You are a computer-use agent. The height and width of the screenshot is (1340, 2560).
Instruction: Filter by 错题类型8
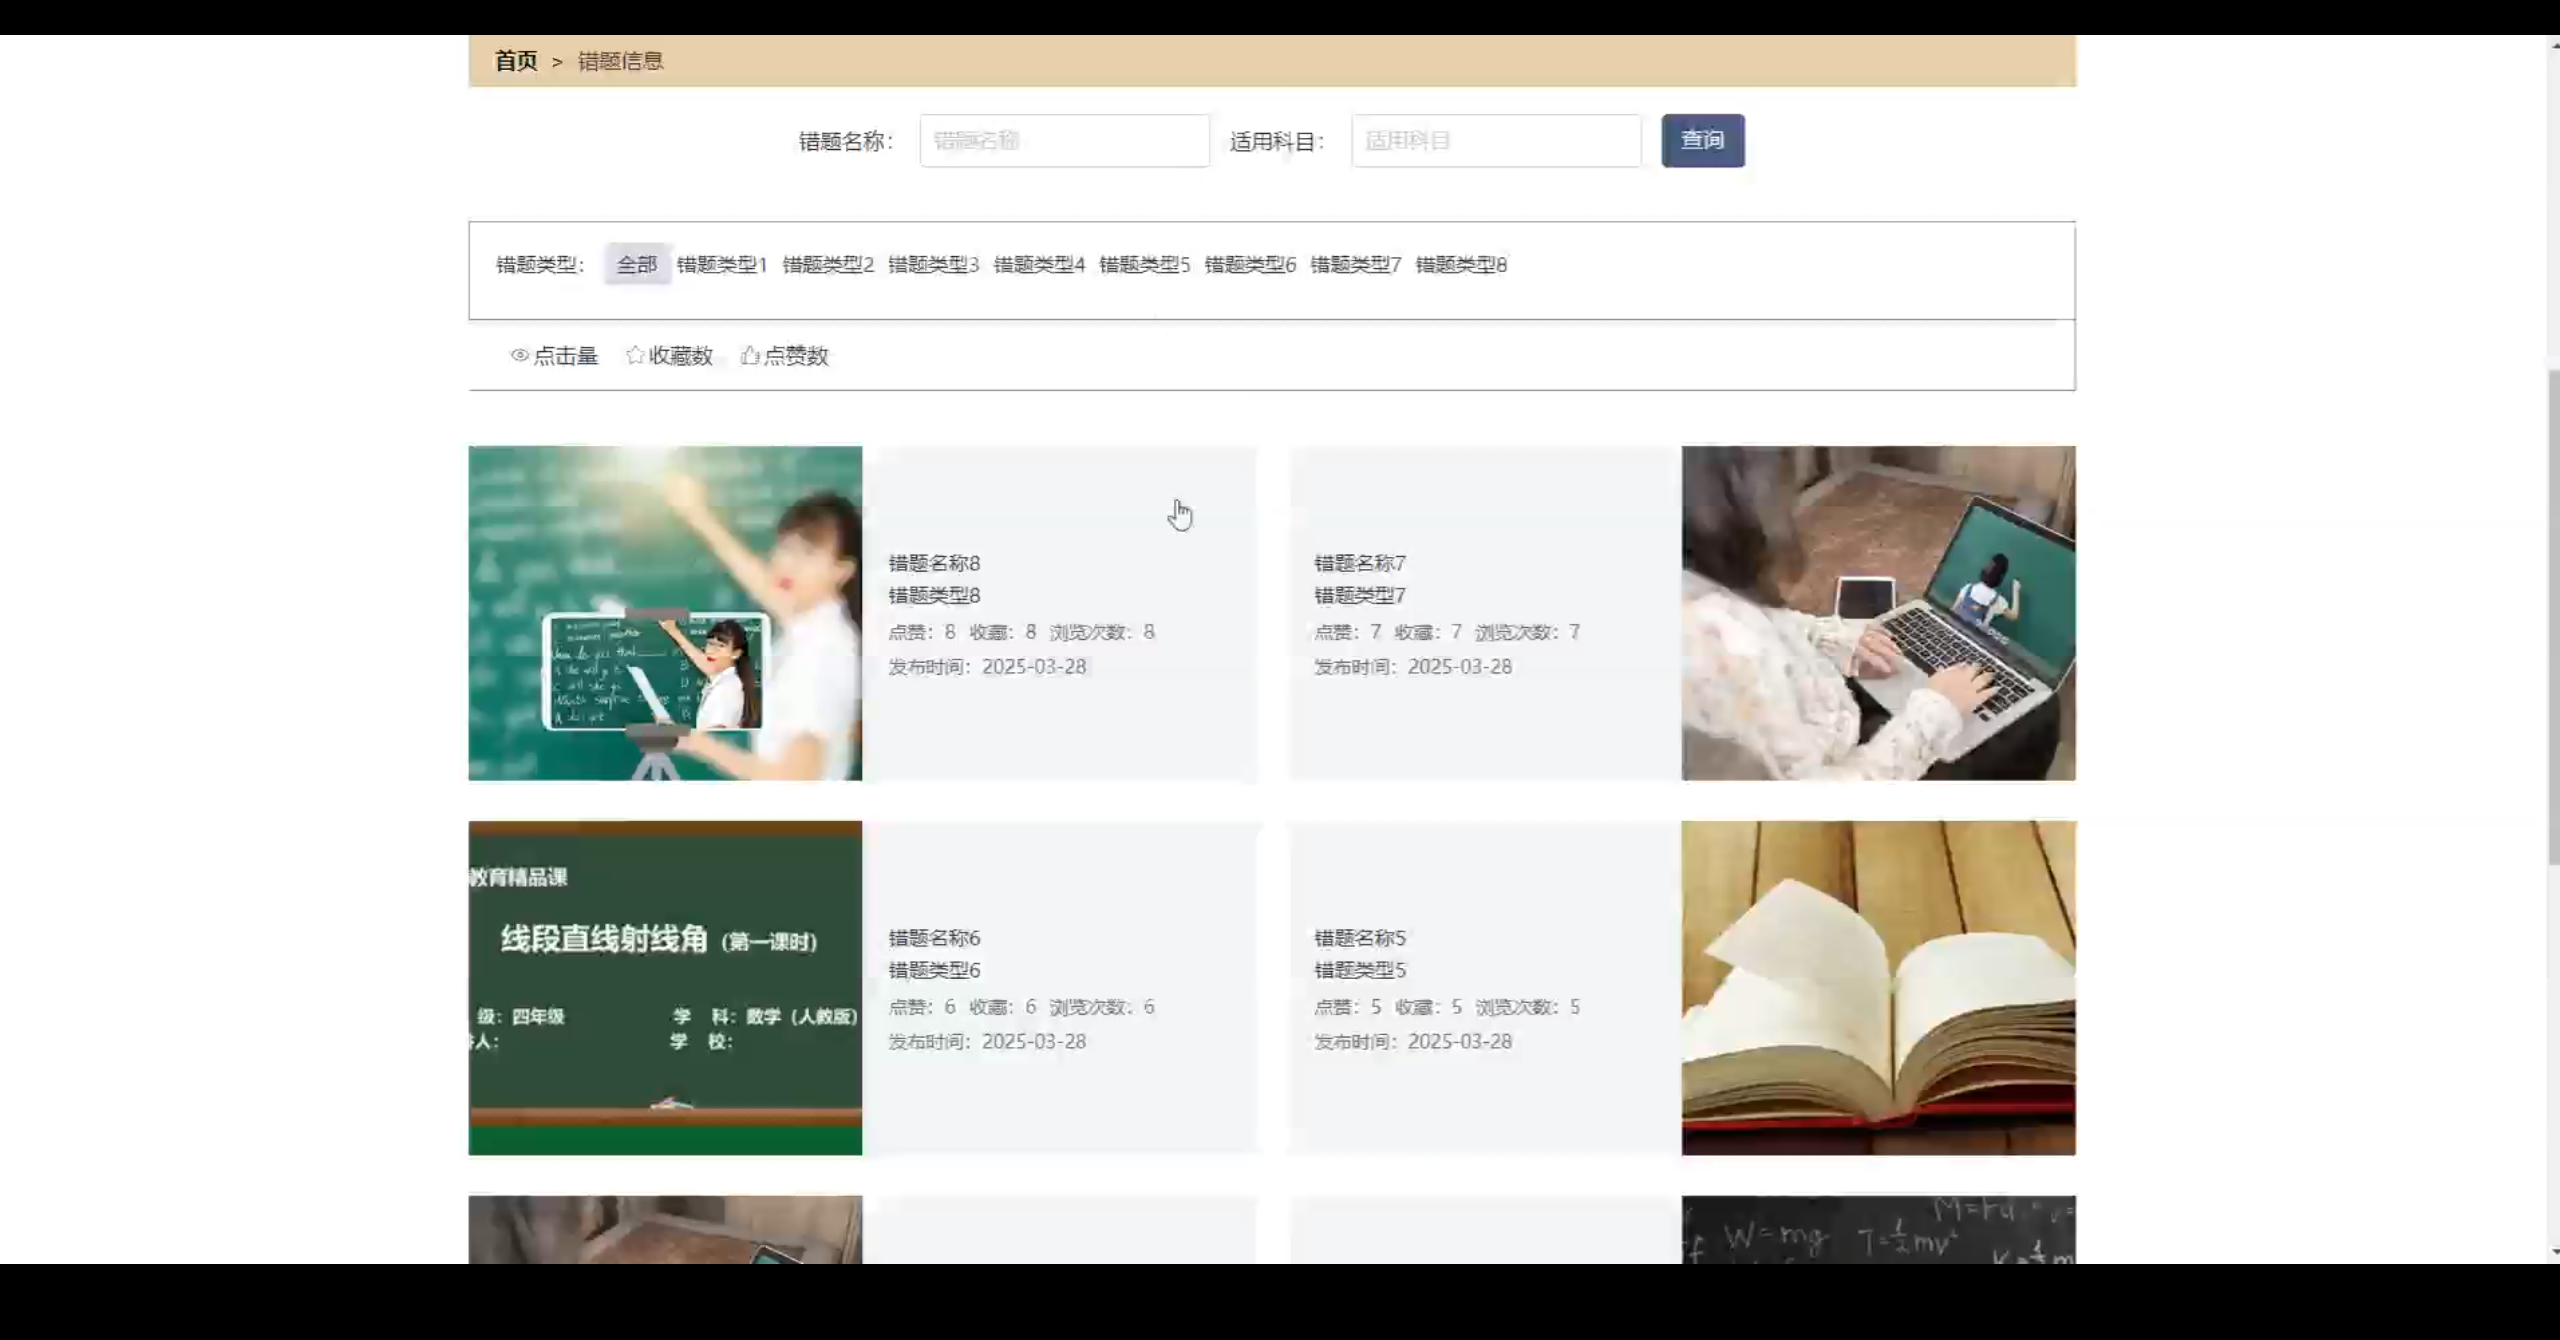click(x=1461, y=265)
